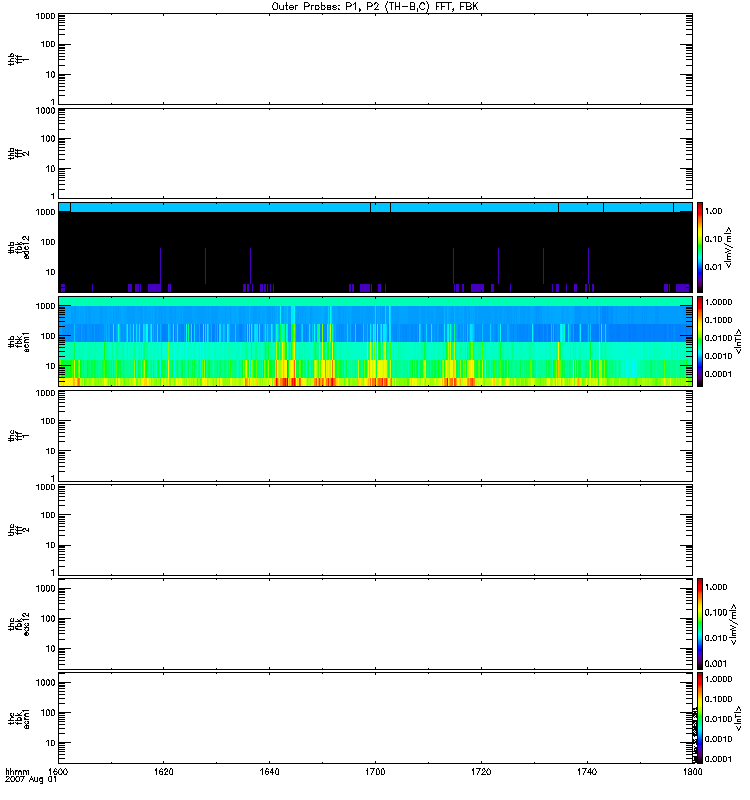750x800 pixels.
Task: Click the 1800 time tick label
Action: point(690,772)
